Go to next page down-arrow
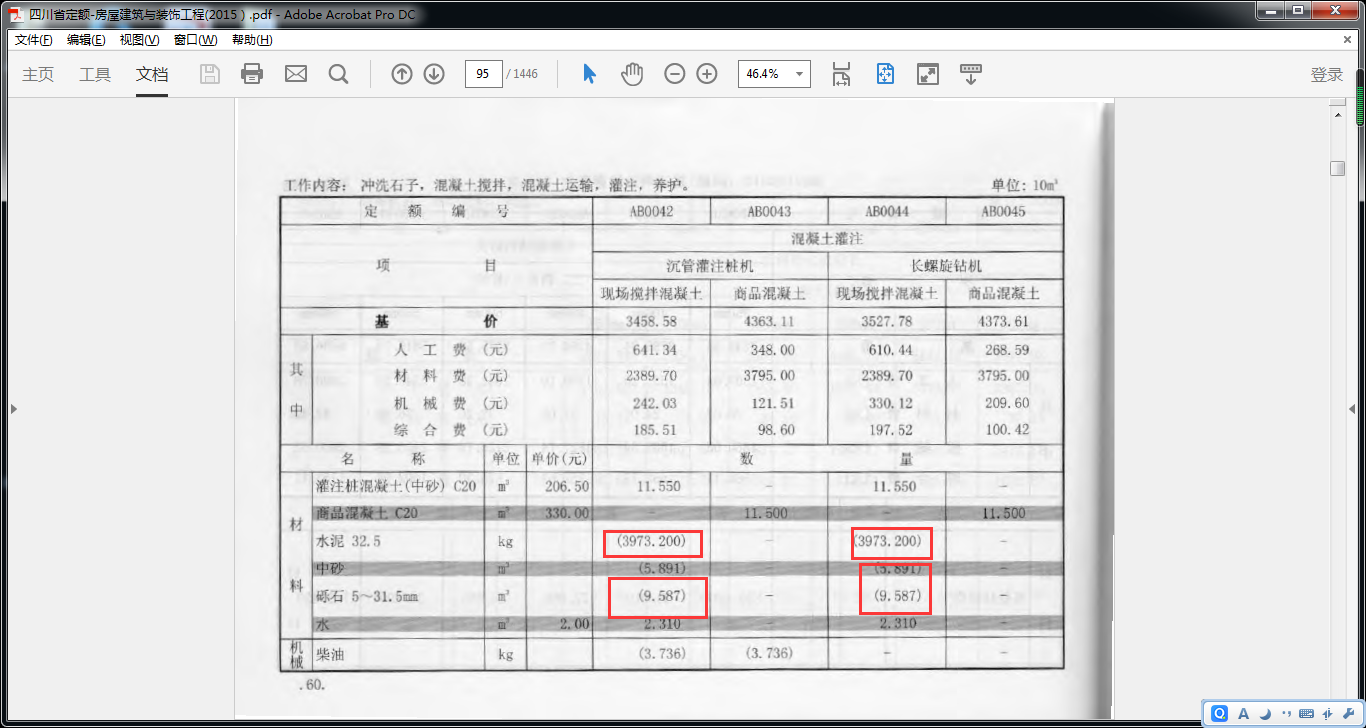The height and width of the screenshot is (728, 1366). [434, 74]
